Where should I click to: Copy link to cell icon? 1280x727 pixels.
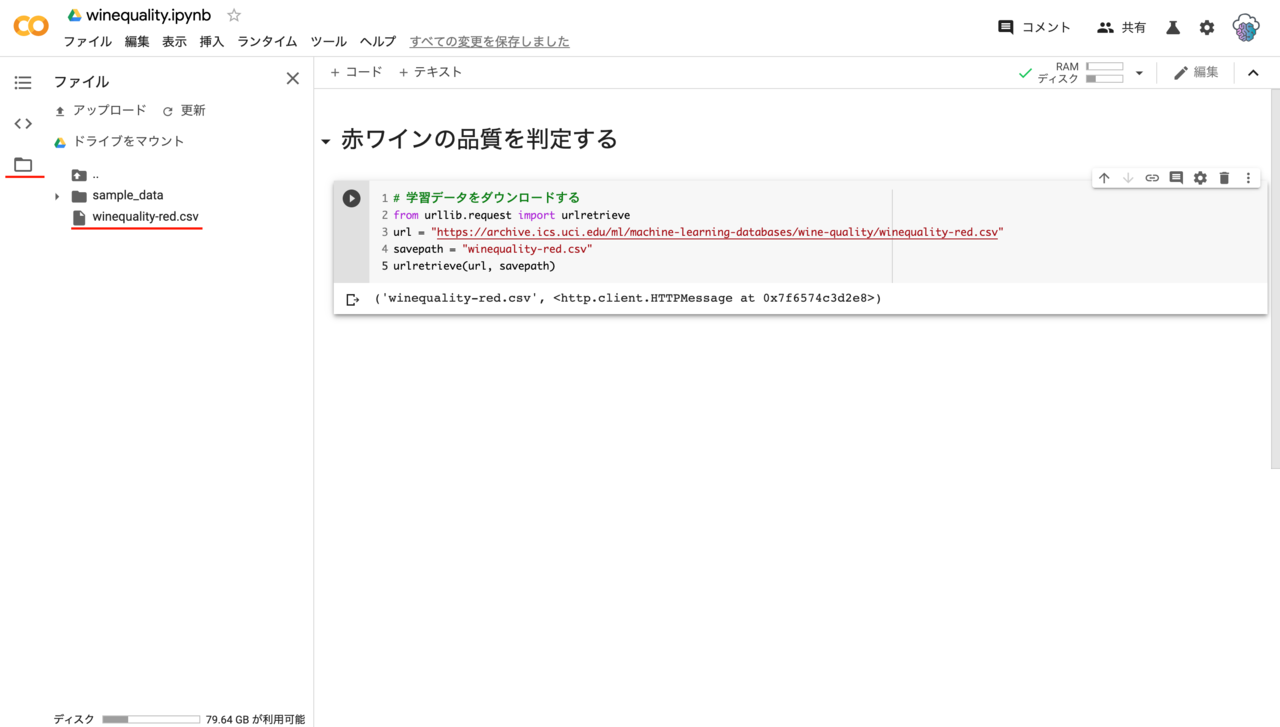[x=1152, y=178]
